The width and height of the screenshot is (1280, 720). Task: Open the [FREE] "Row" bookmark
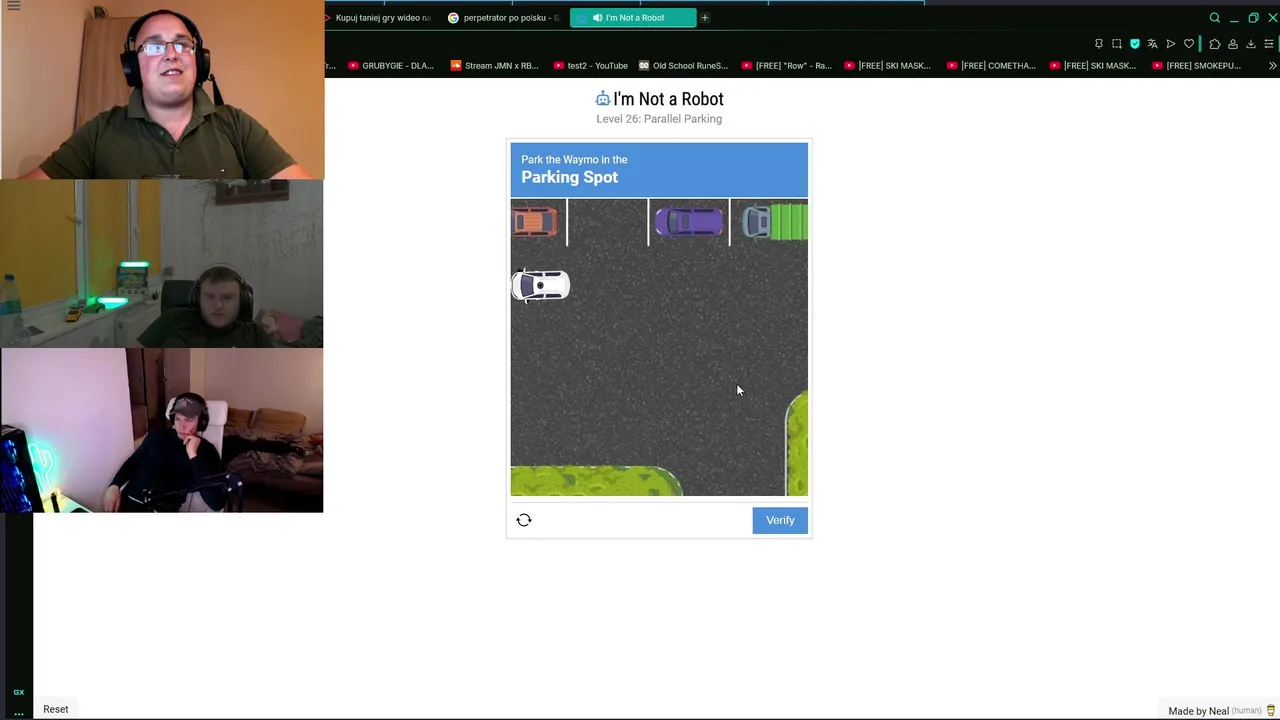pos(786,65)
